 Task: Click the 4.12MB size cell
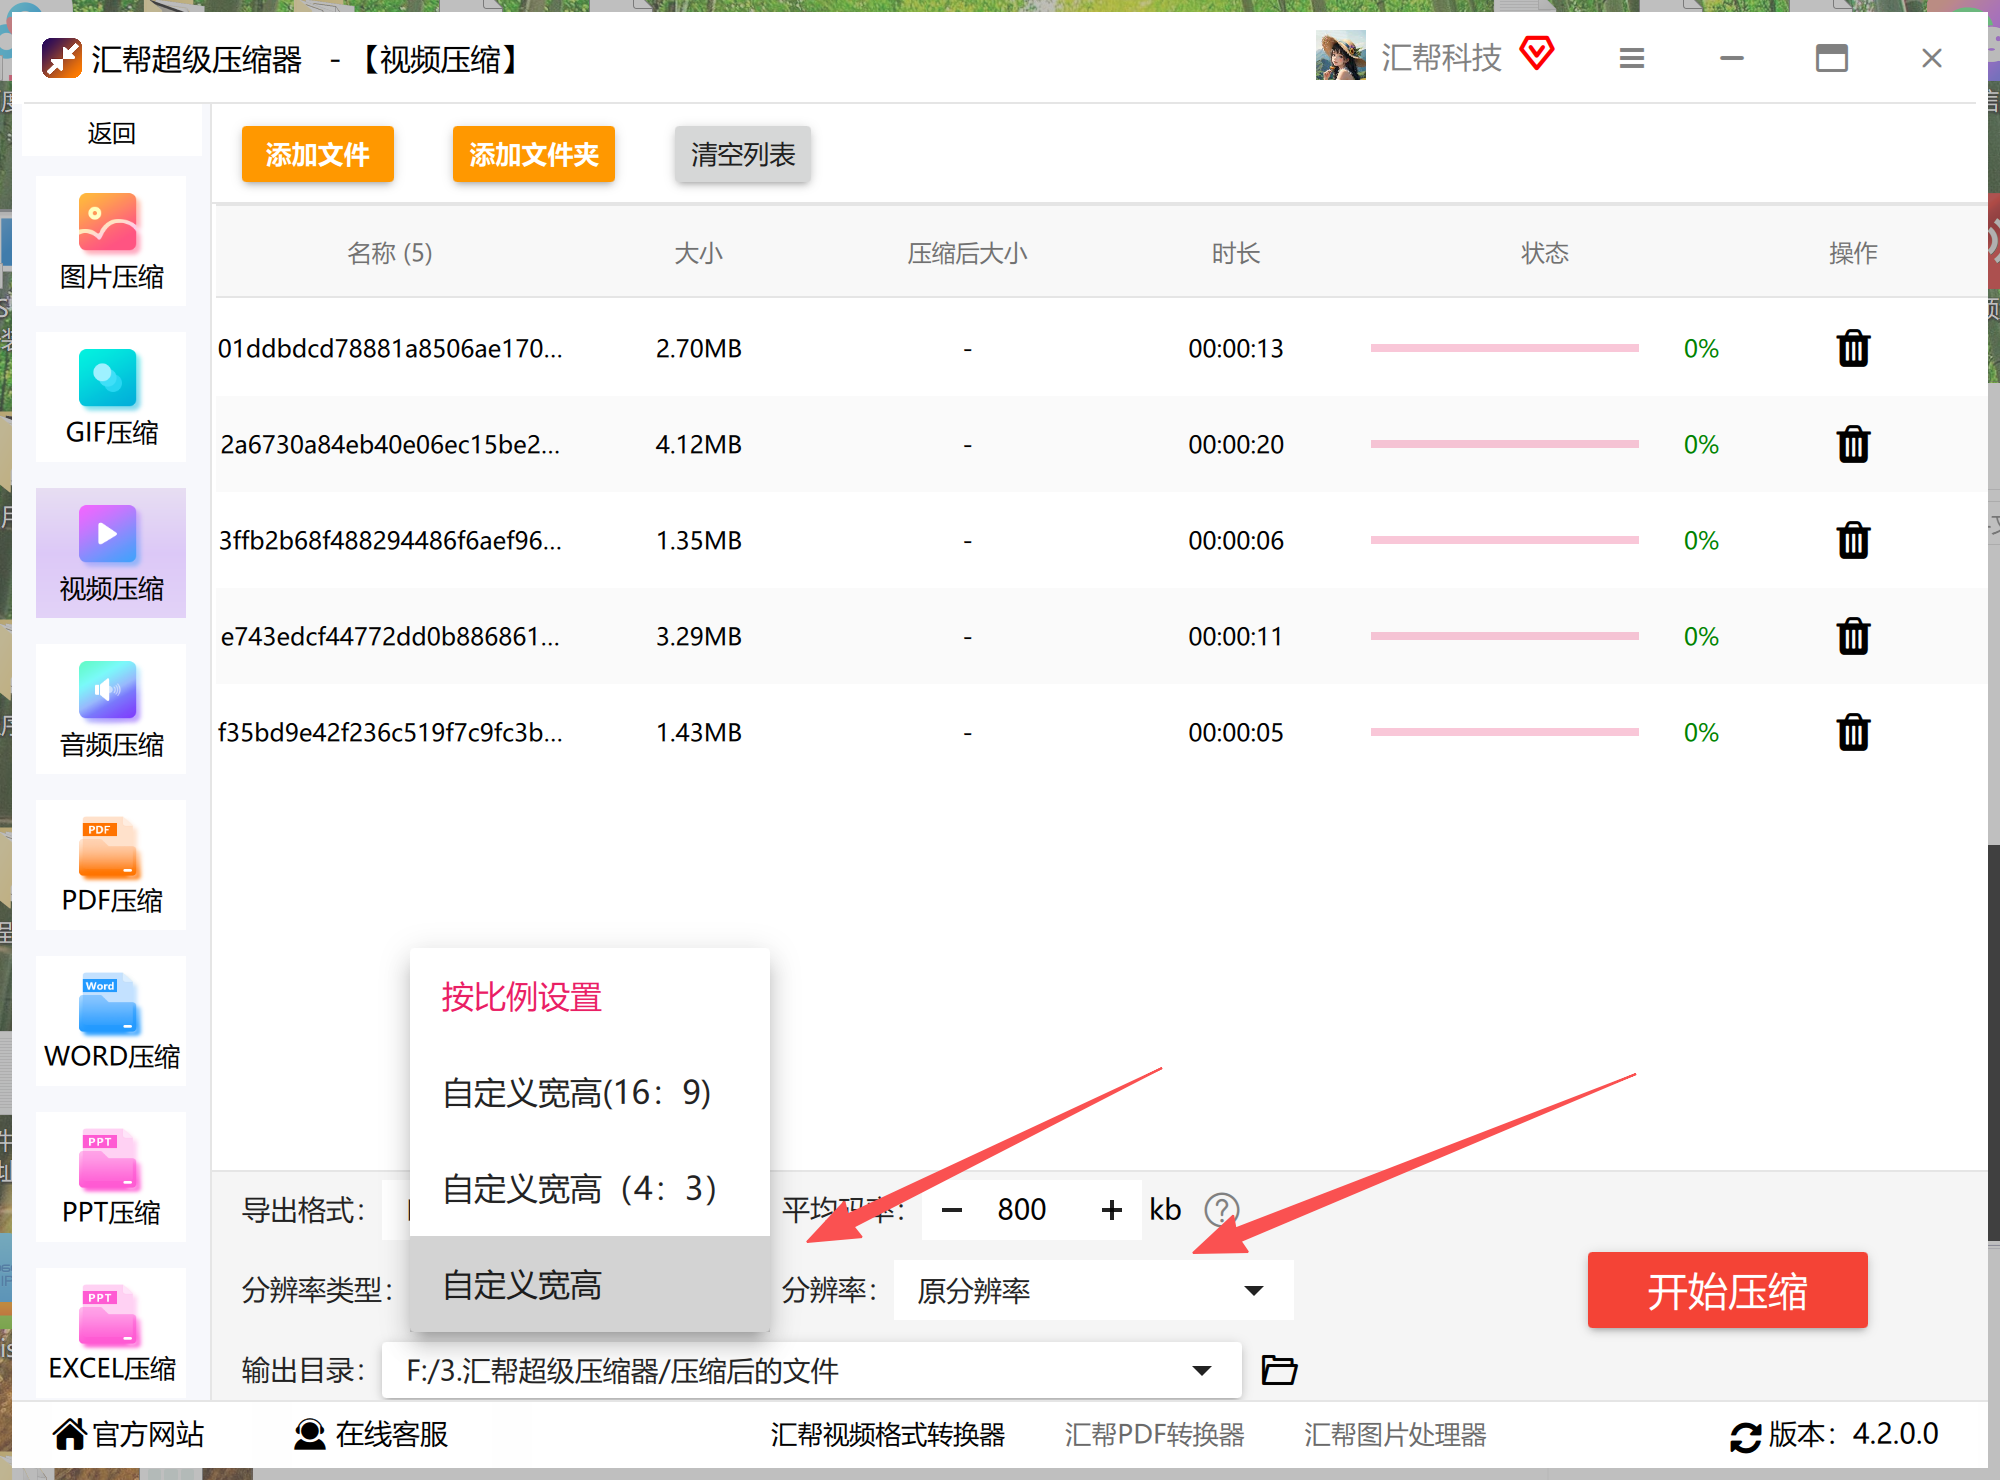[x=699, y=444]
